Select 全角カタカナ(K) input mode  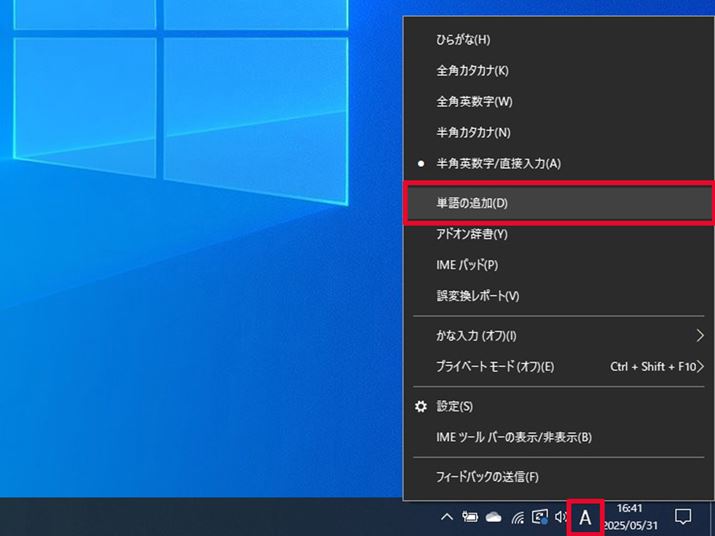(x=472, y=71)
